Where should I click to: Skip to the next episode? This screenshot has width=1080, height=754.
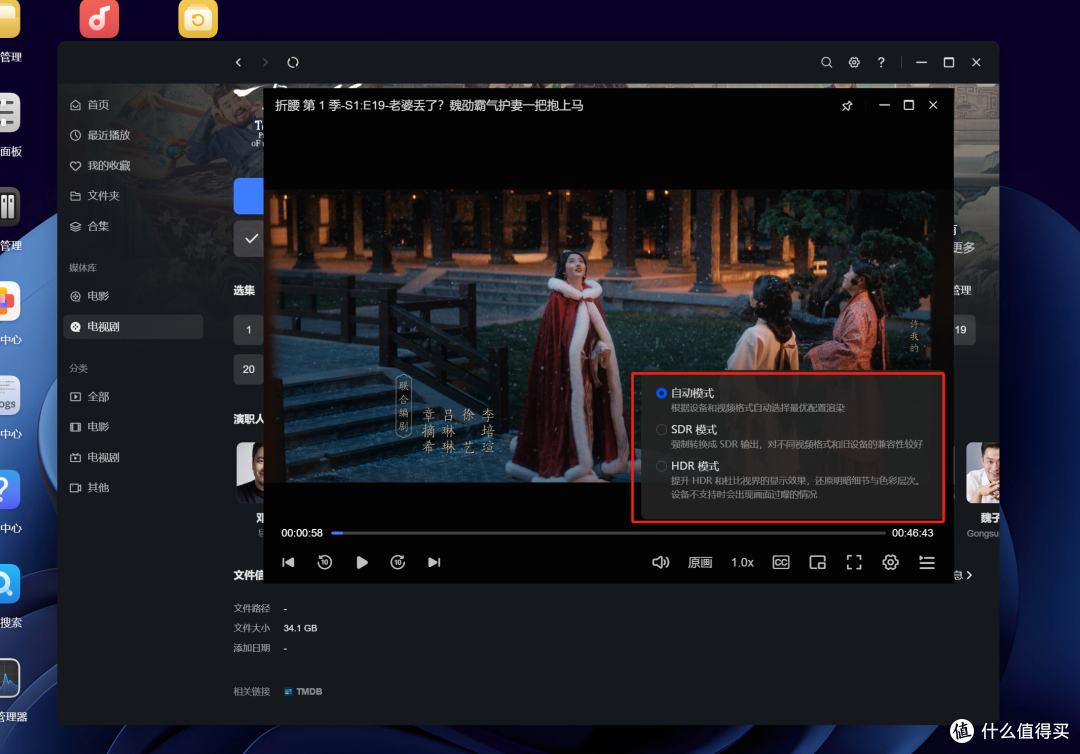pyautogui.click(x=434, y=563)
